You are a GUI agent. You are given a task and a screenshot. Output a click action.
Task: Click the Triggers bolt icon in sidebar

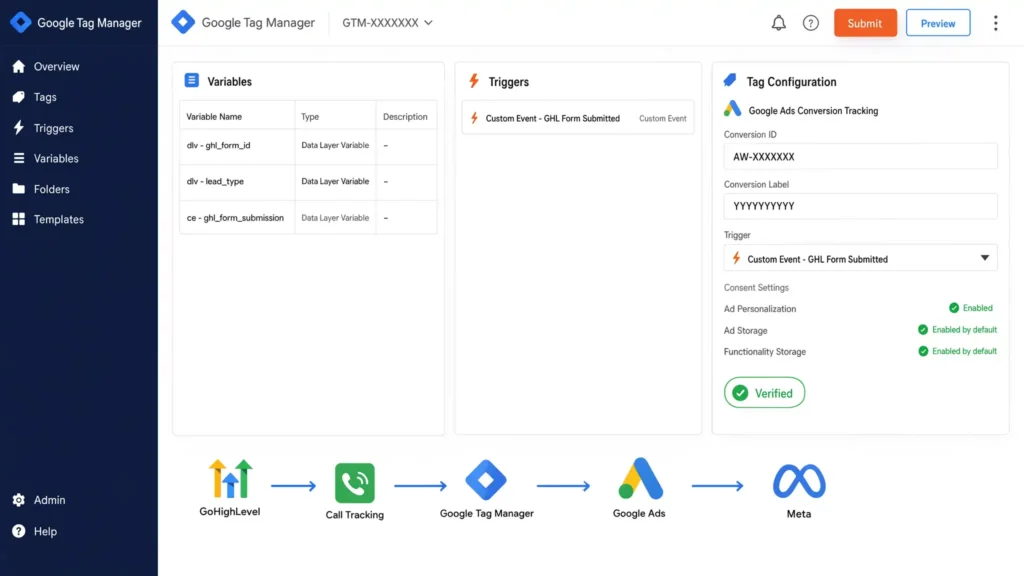click(x=18, y=127)
